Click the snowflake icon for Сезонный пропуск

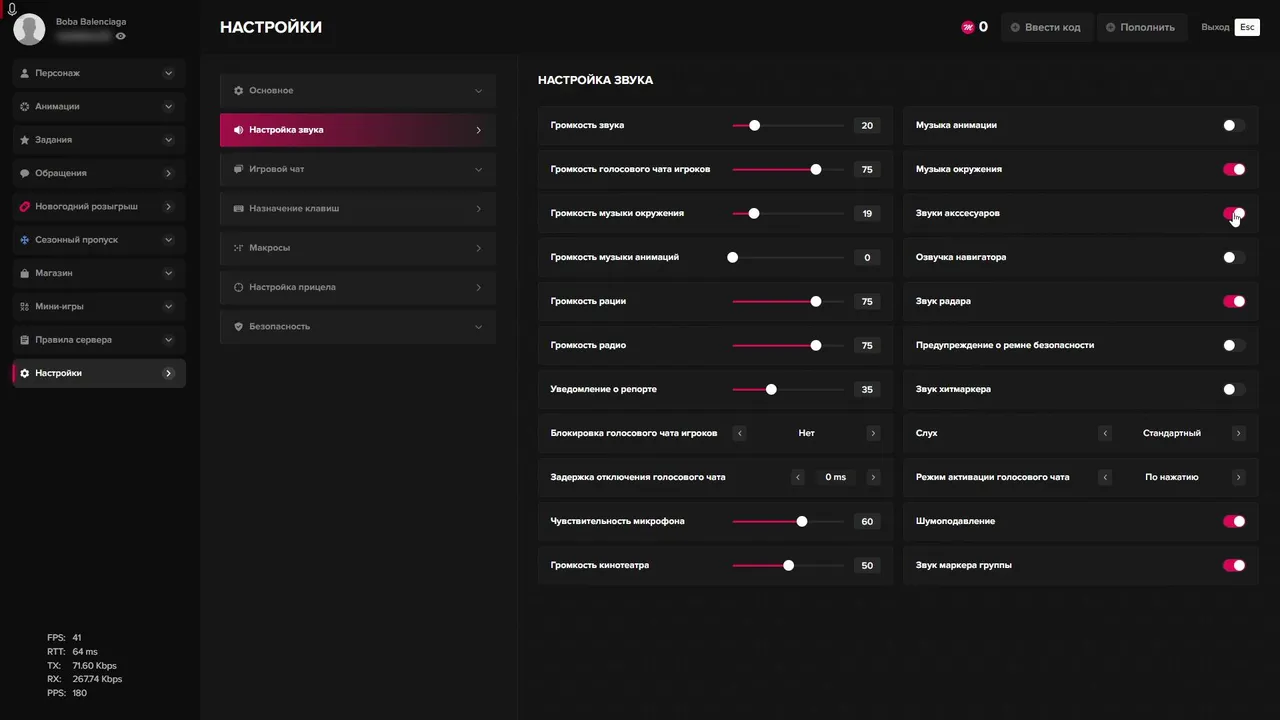[25, 240]
